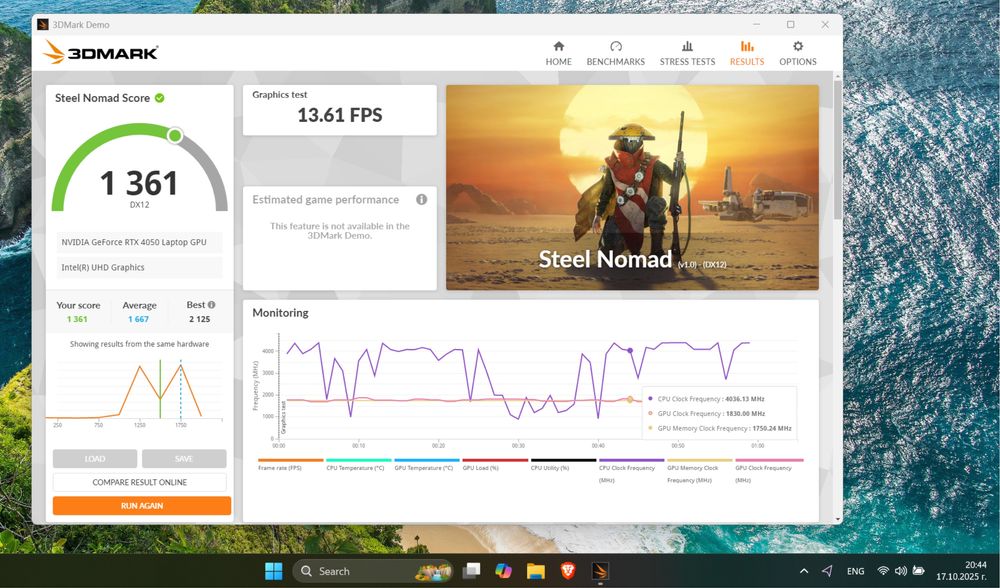Screen dimensions: 1000x588
Task: Click the 13.61 FPS graphics test value
Action: pyautogui.click(x=340, y=115)
